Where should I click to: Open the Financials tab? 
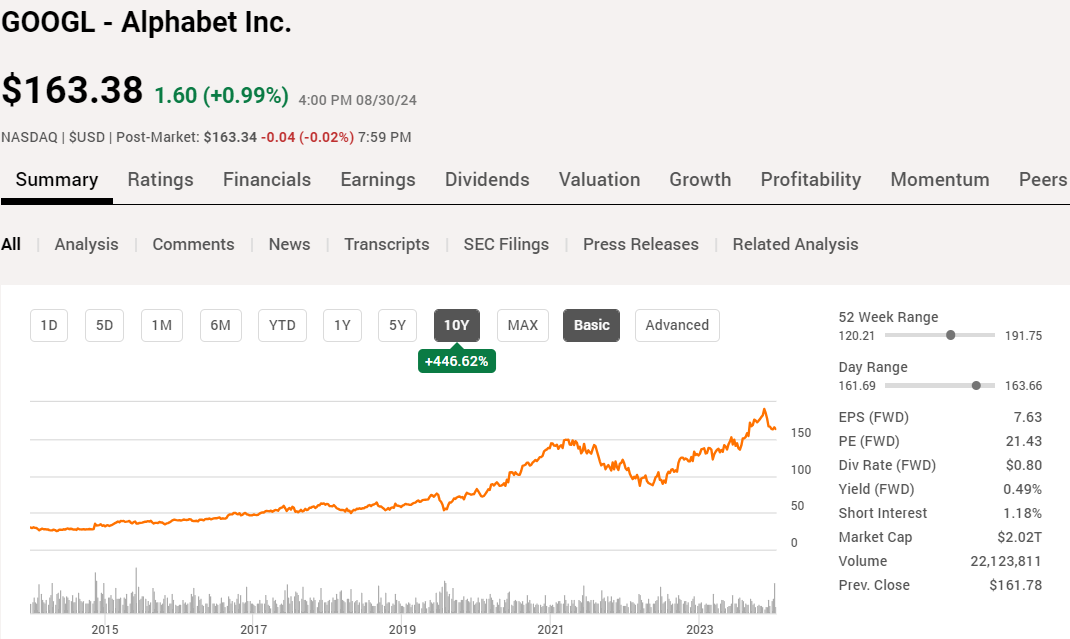(x=267, y=180)
